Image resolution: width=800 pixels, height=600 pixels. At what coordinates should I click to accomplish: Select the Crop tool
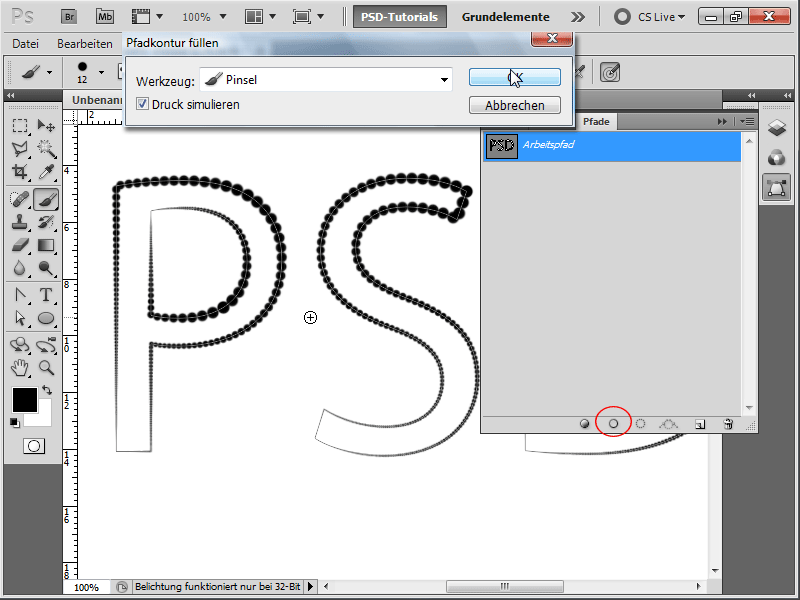20,171
